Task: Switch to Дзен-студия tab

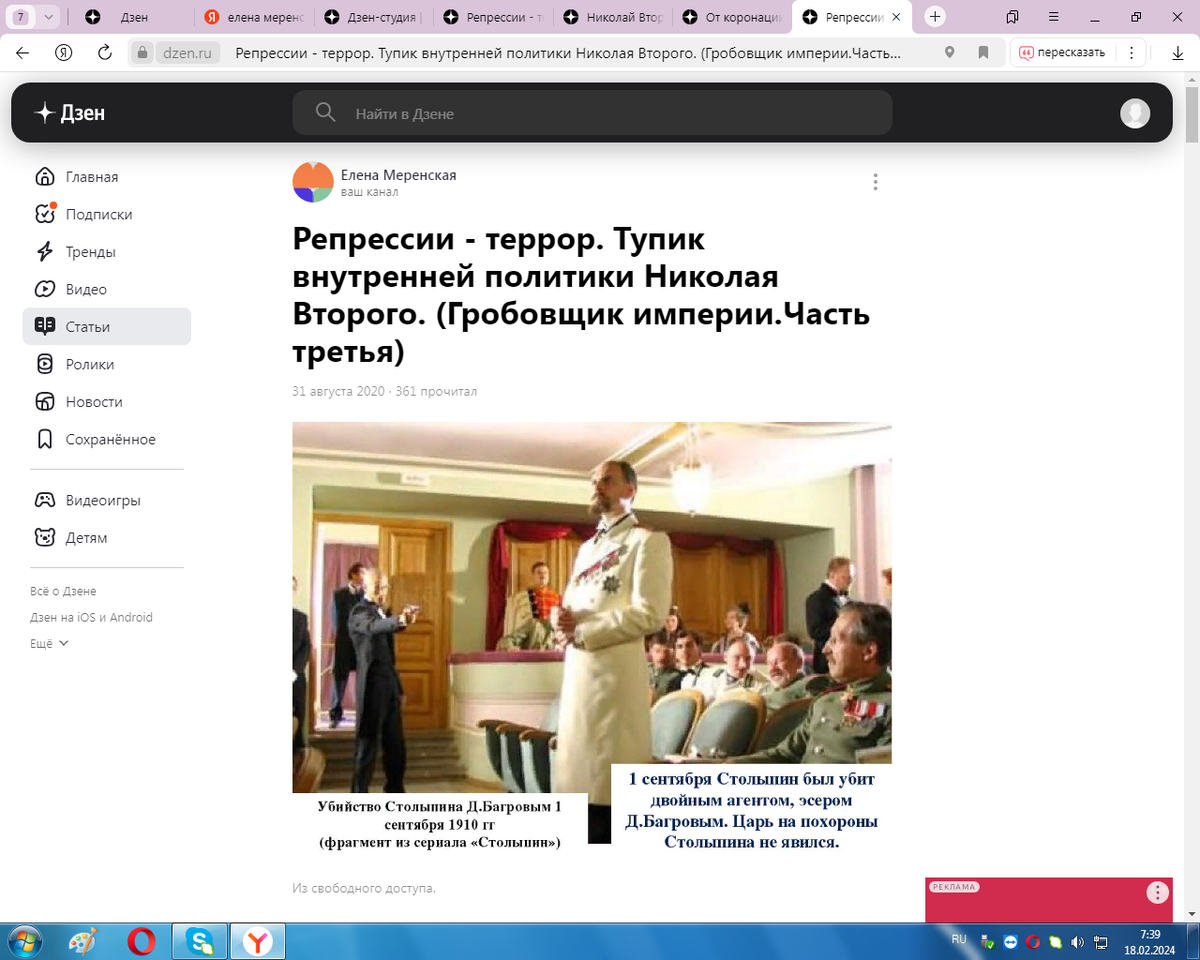Action: pos(373,17)
